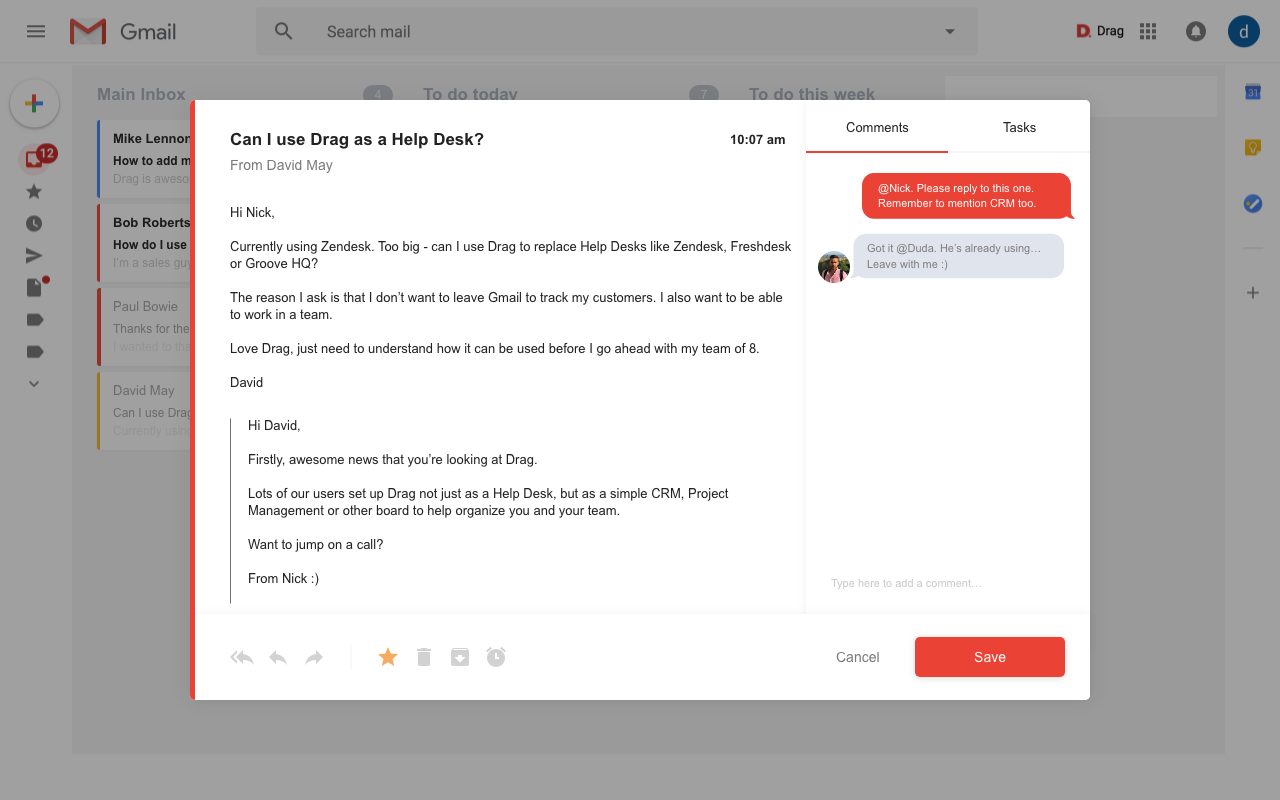The height and width of the screenshot is (800, 1280).
Task: Click the To do today column header
Action: pyautogui.click(x=470, y=94)
